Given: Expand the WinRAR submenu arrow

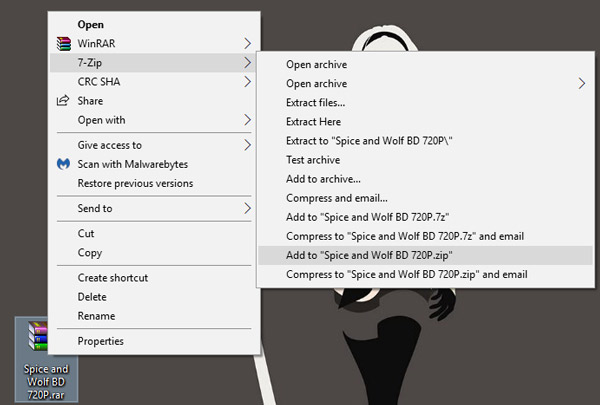Looking at the screenshot, I should (248, 44).
